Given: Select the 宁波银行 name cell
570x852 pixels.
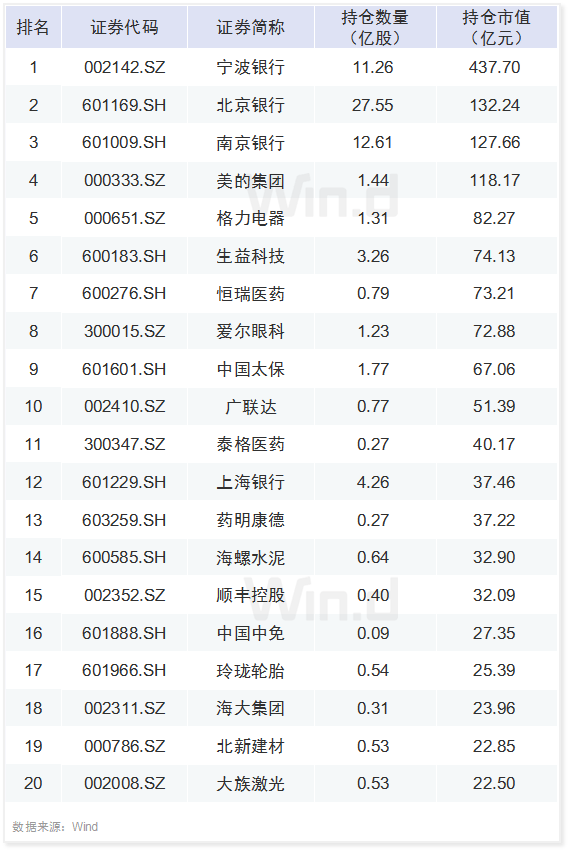Looking at the screenshot, I should tap(250, 67).
